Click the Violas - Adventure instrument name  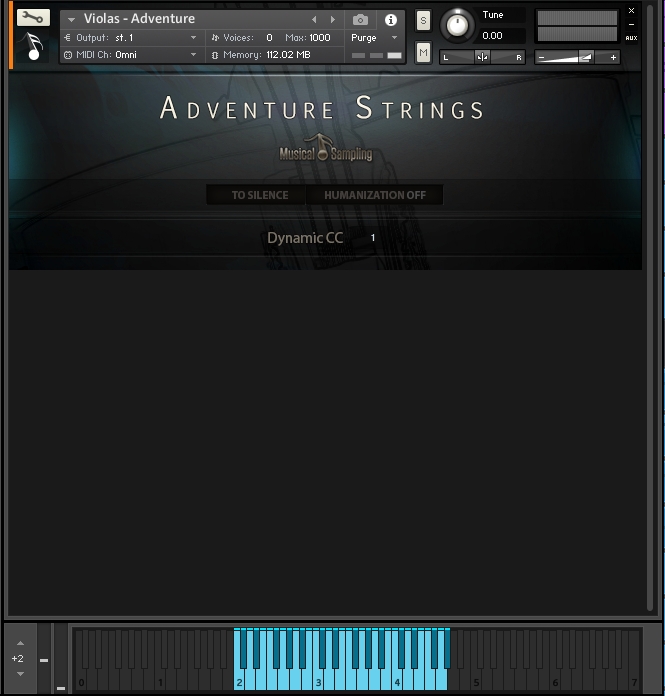(x=139, y=19)
